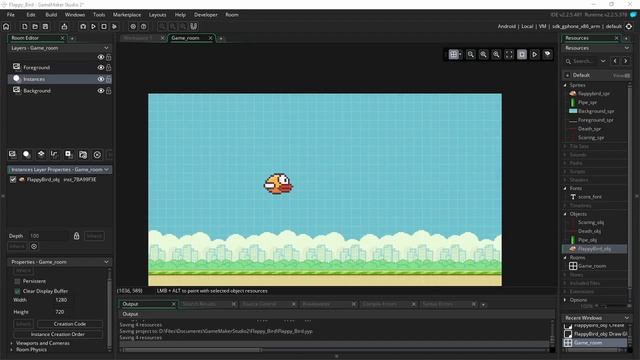Hide the Instances layer with eye icon

[x=100, y=79]
